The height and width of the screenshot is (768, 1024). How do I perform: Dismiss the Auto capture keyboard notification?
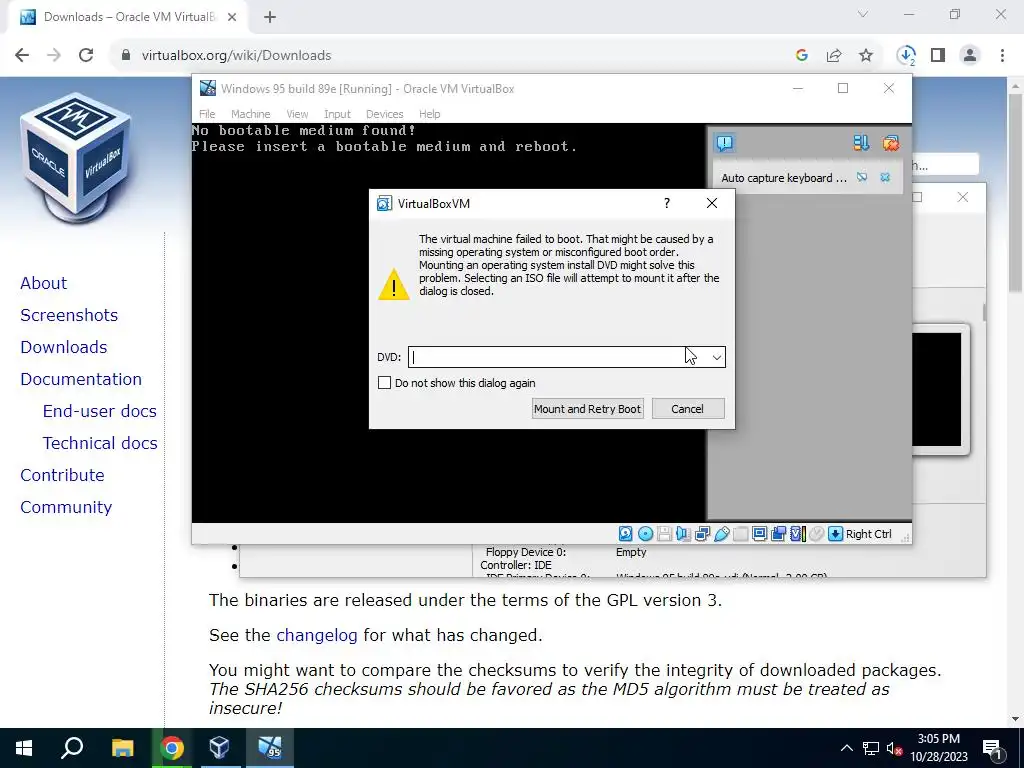click(x=885, y=177)
